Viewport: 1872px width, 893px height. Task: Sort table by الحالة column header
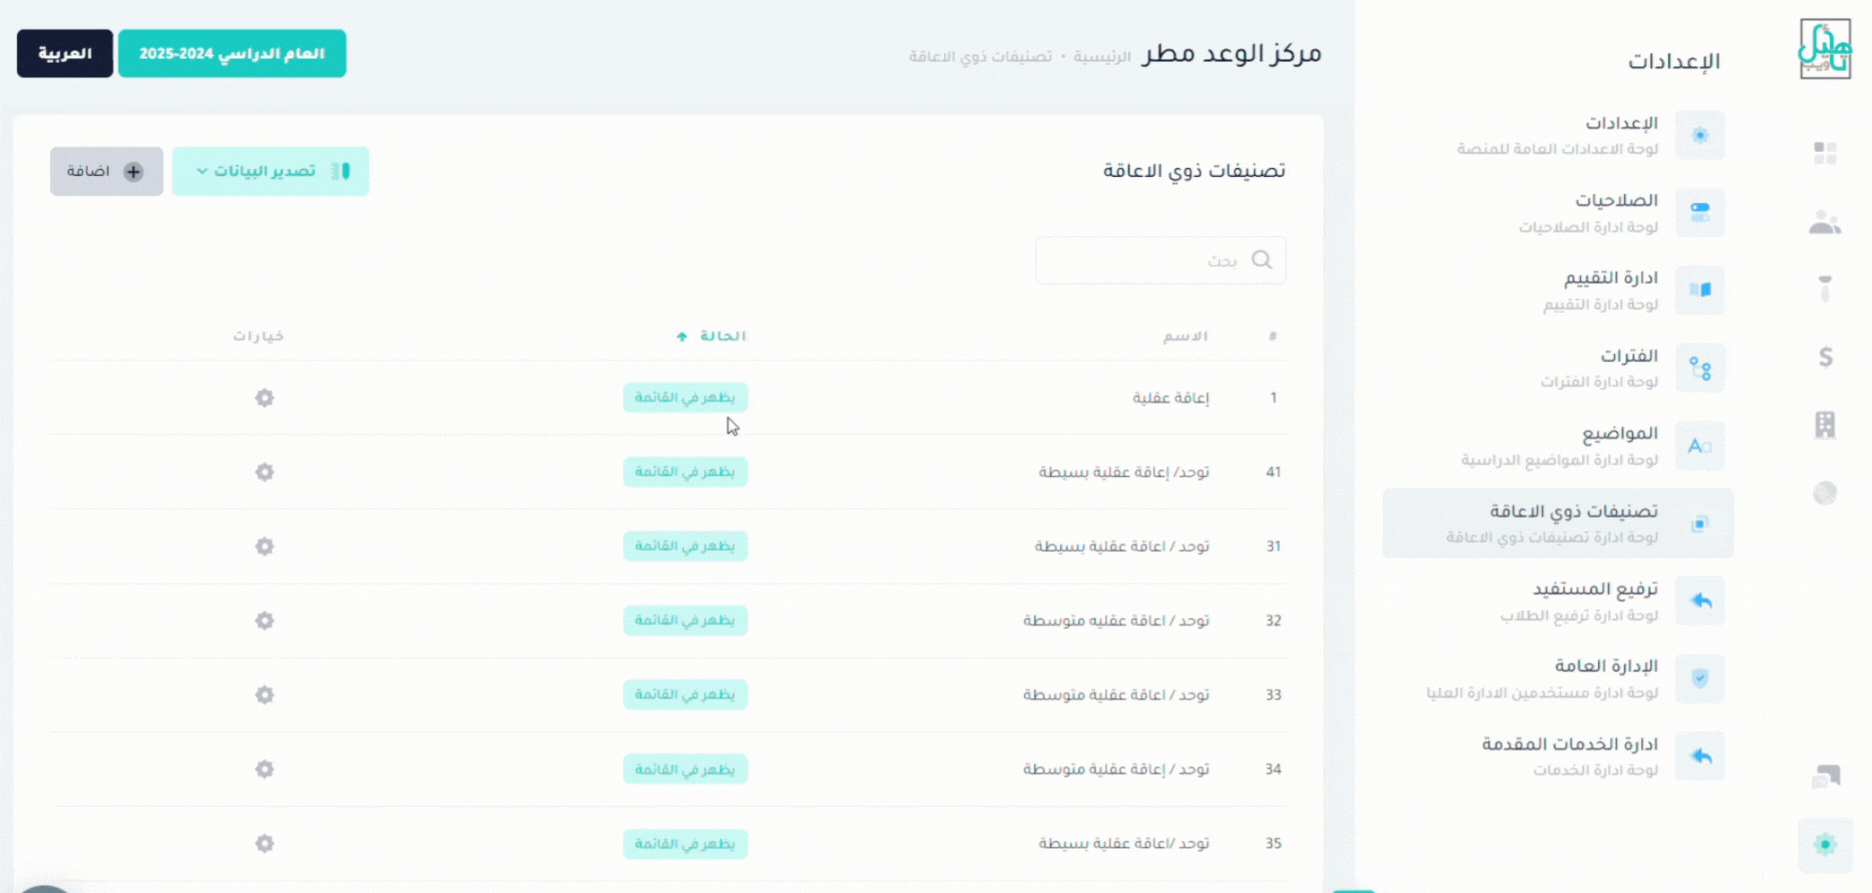click(713, 336)
